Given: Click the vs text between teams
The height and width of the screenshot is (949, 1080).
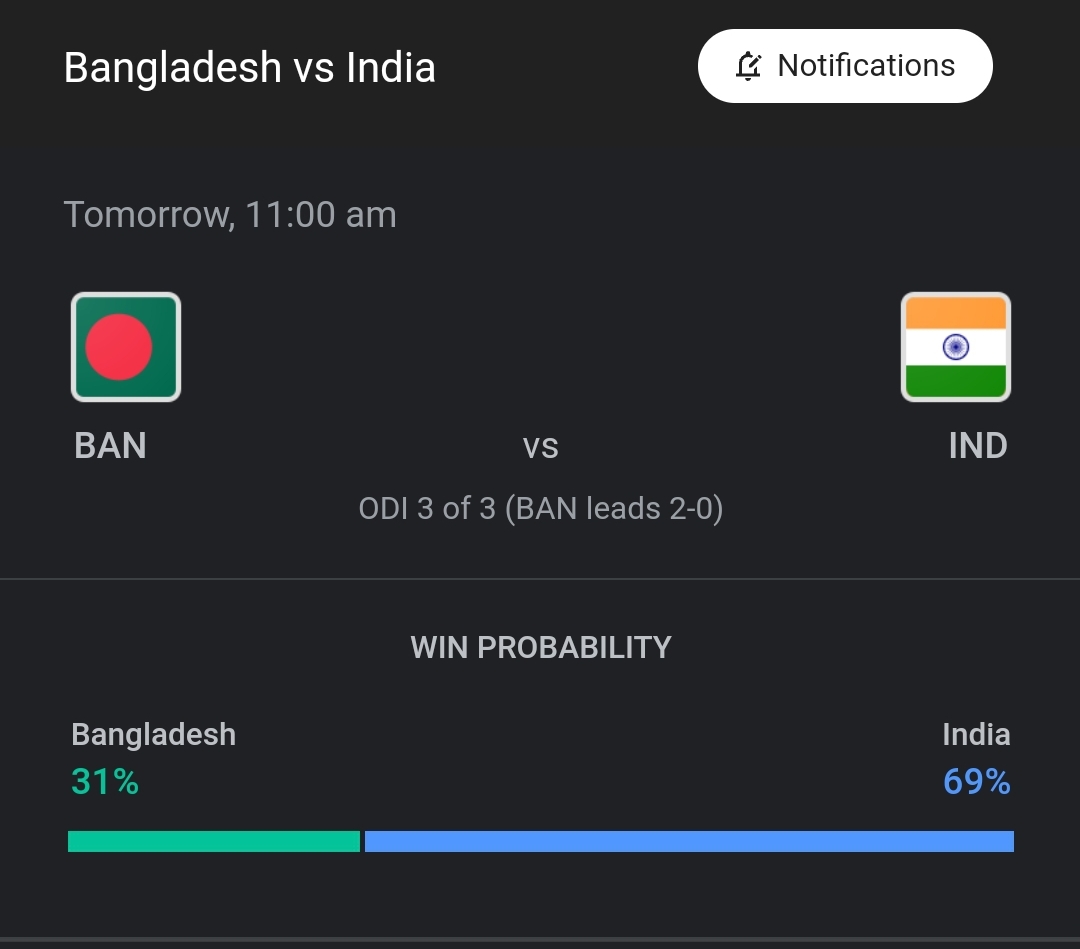Looking at the screenshot, I should click(x=541, y=447).
